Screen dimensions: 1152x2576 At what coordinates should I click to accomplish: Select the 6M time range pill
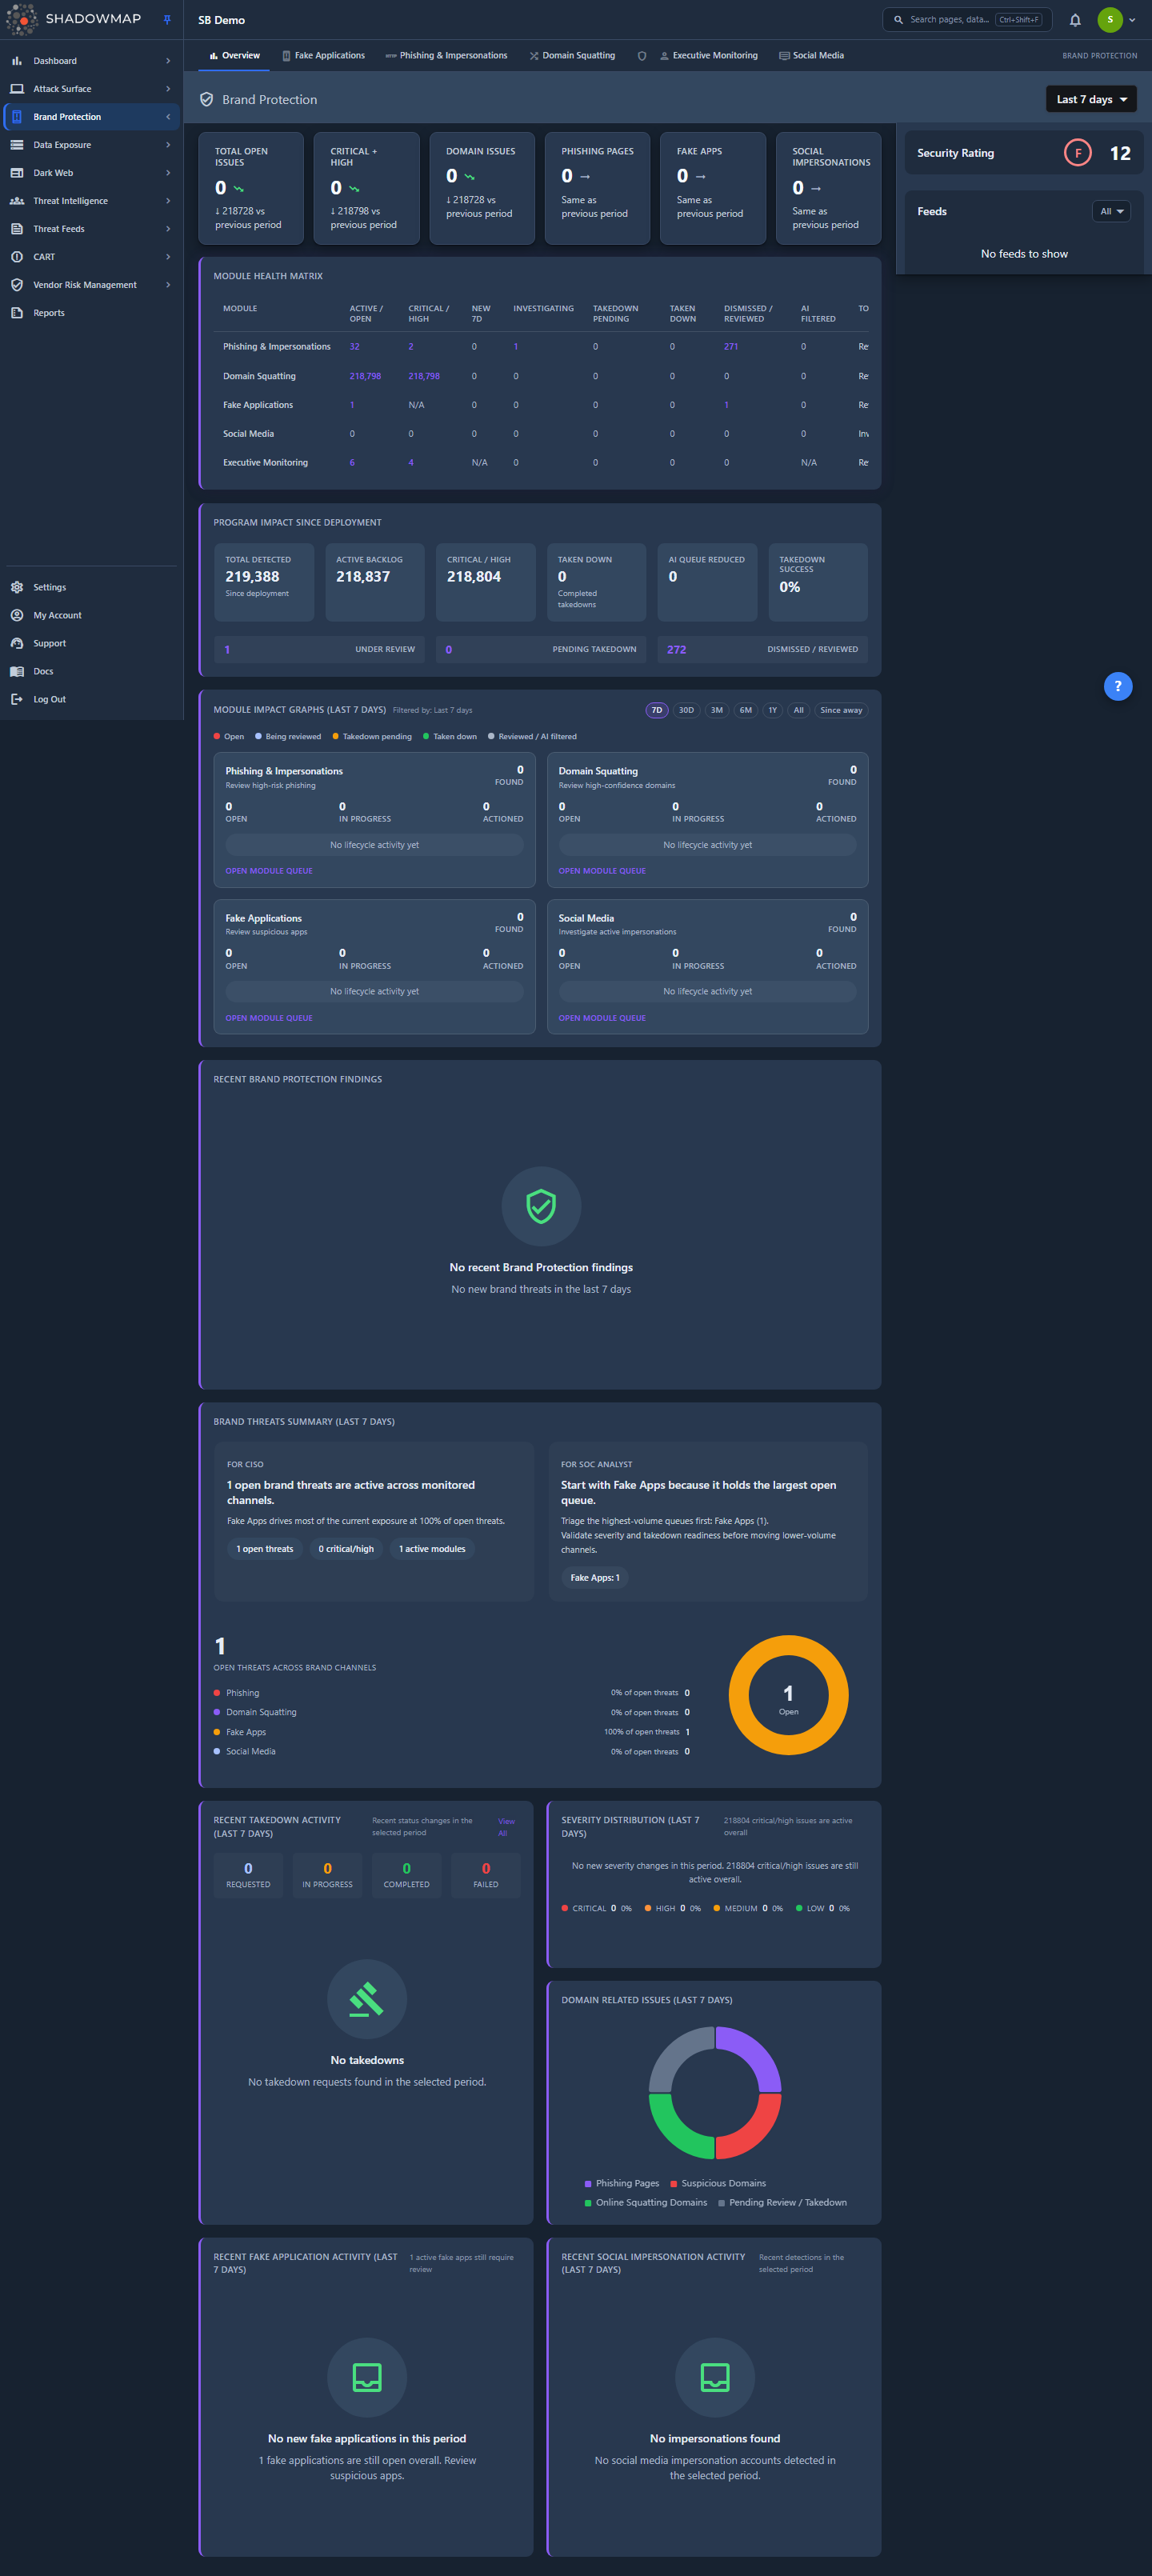[x=746, y=710]
